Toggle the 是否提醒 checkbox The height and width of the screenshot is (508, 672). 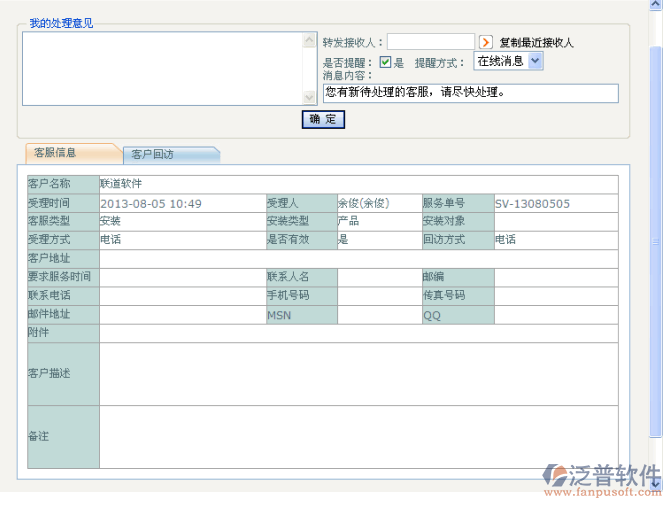click(x=385, y=62)
